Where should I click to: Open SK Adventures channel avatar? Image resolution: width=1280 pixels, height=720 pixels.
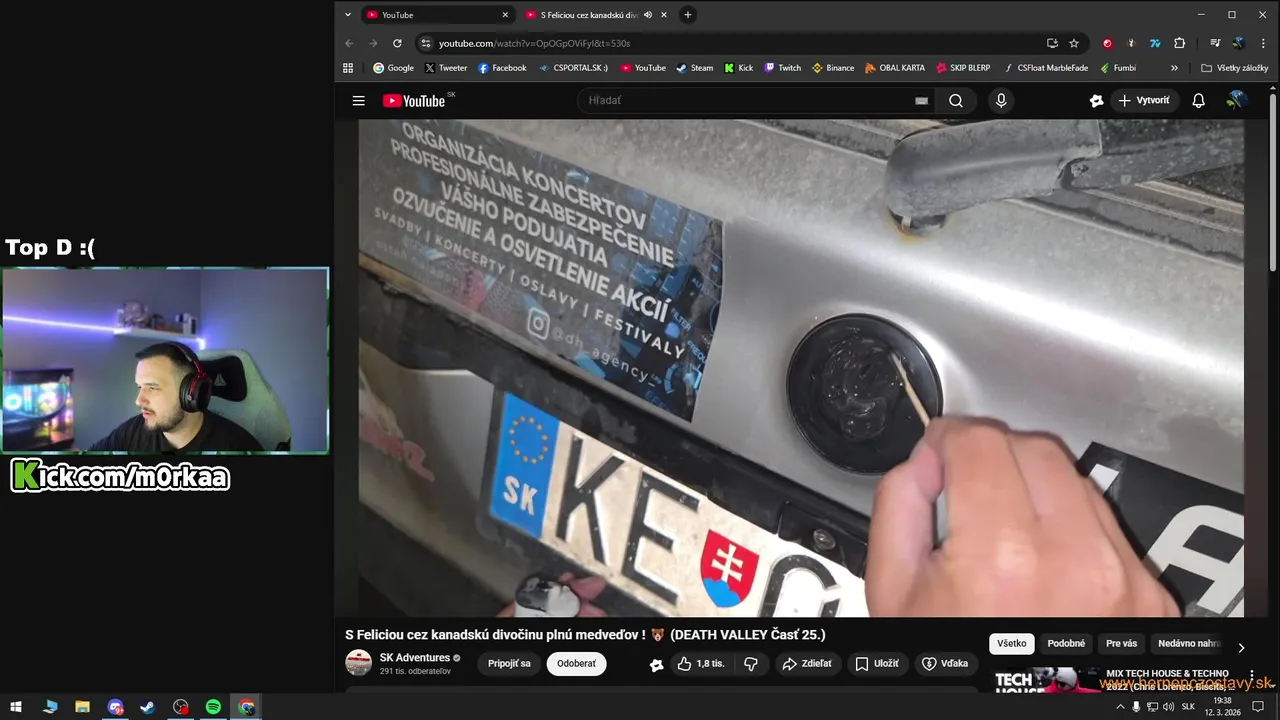pos(358,663)
